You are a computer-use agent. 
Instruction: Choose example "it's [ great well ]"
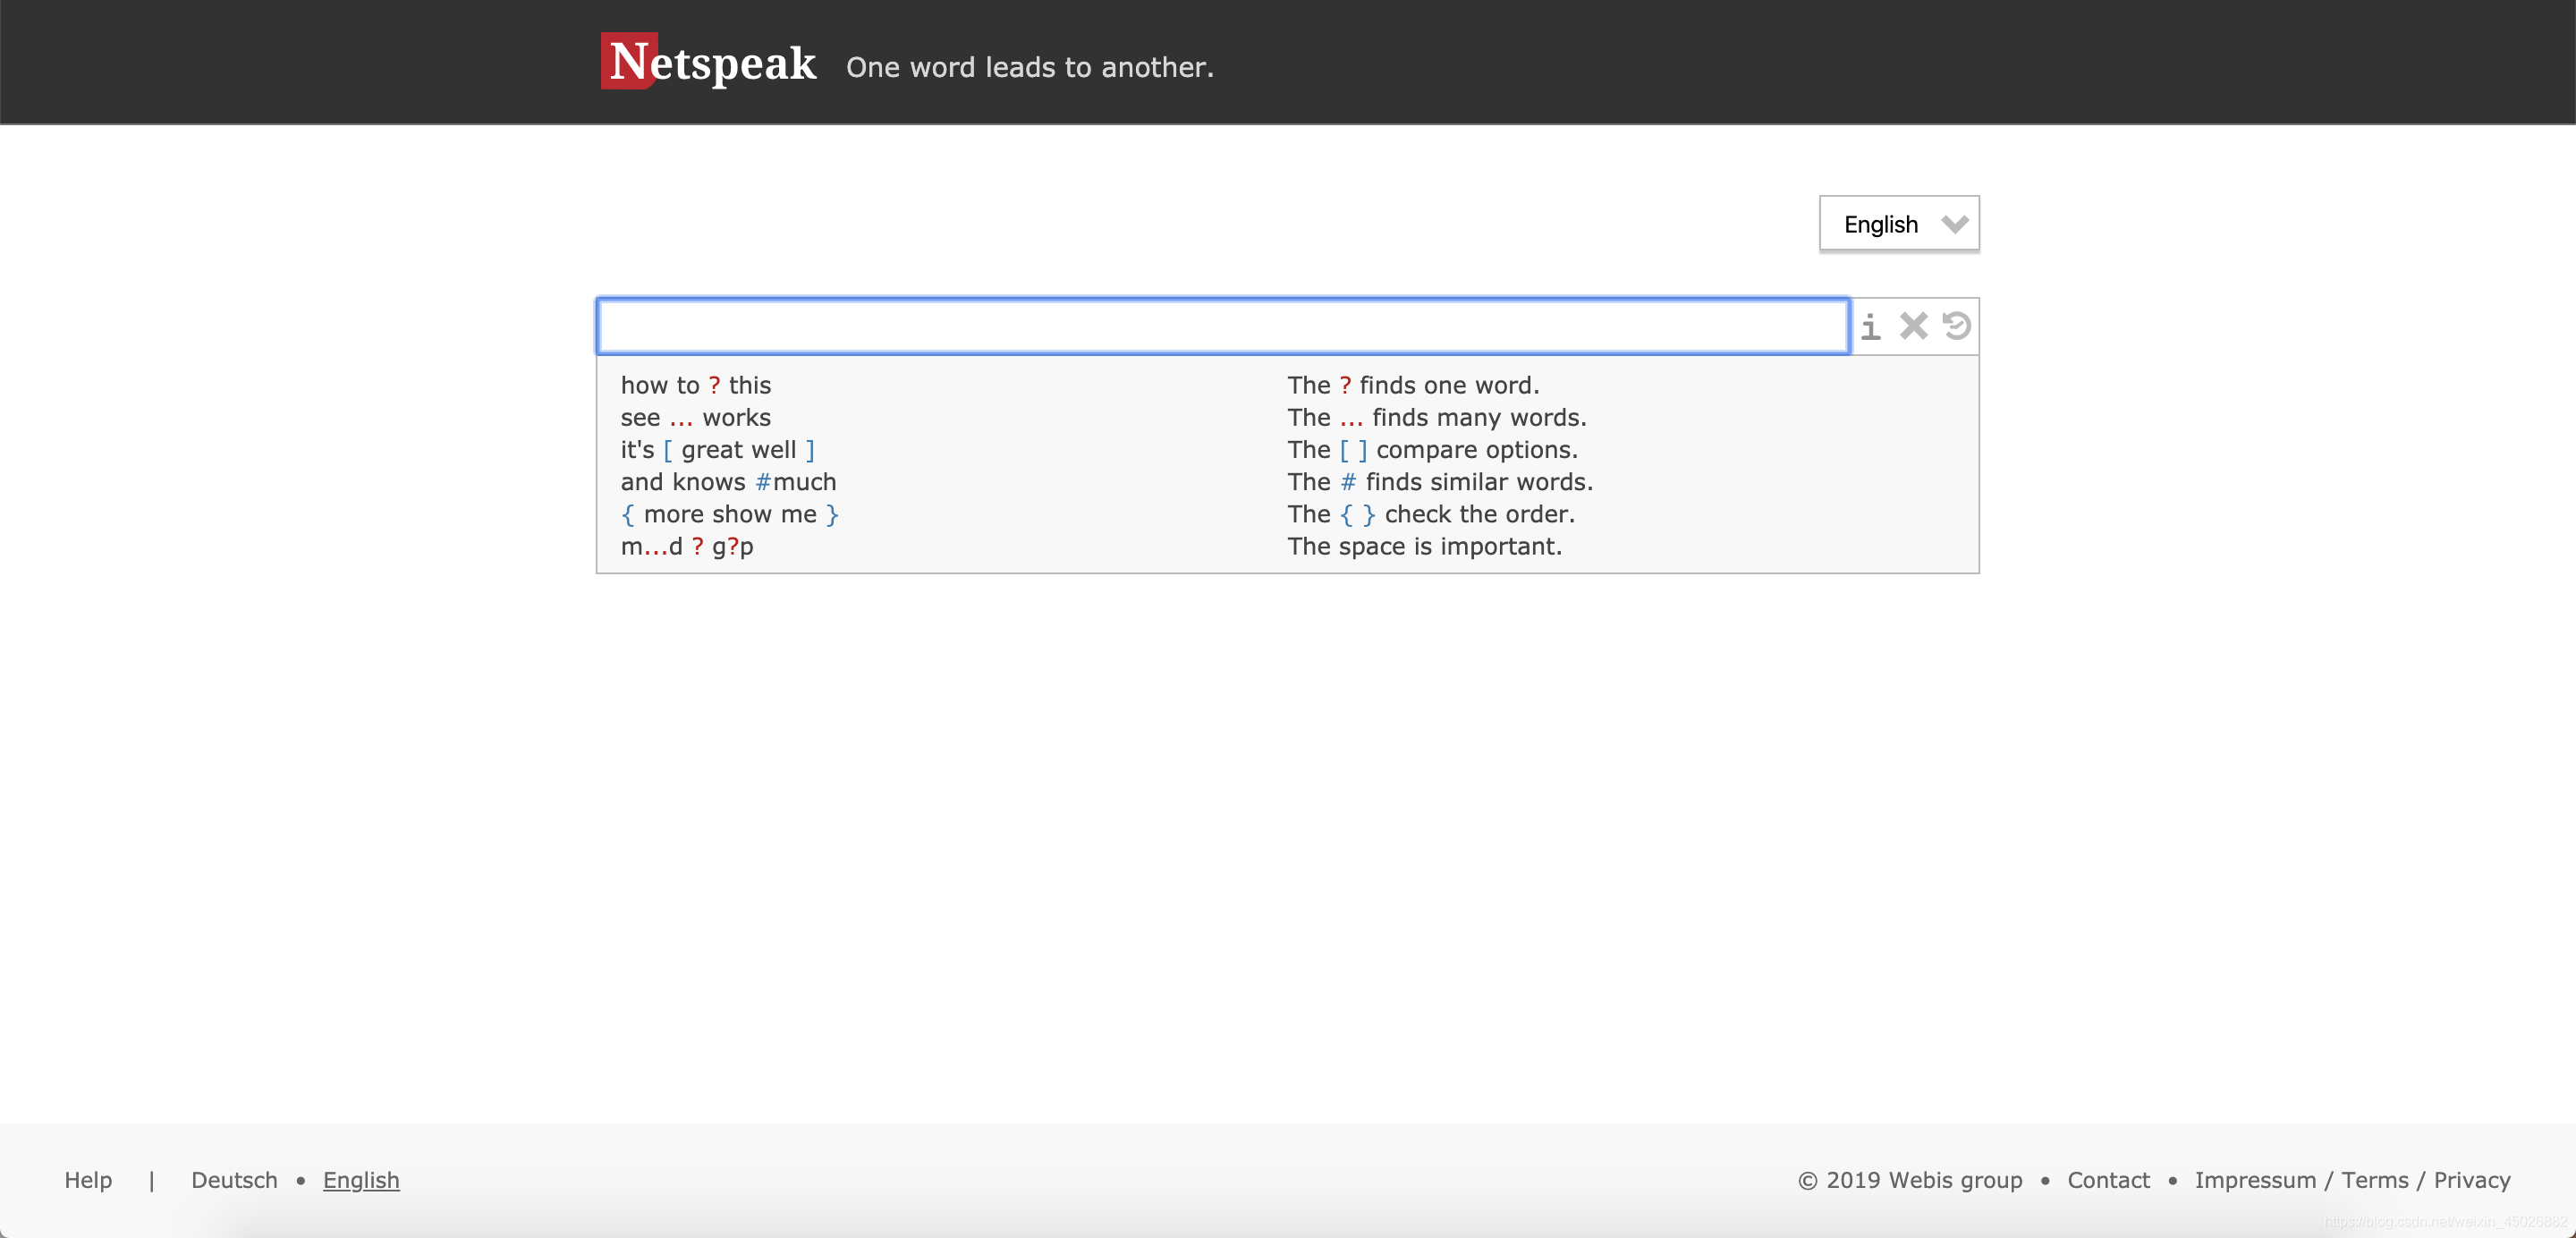(717, 450)
